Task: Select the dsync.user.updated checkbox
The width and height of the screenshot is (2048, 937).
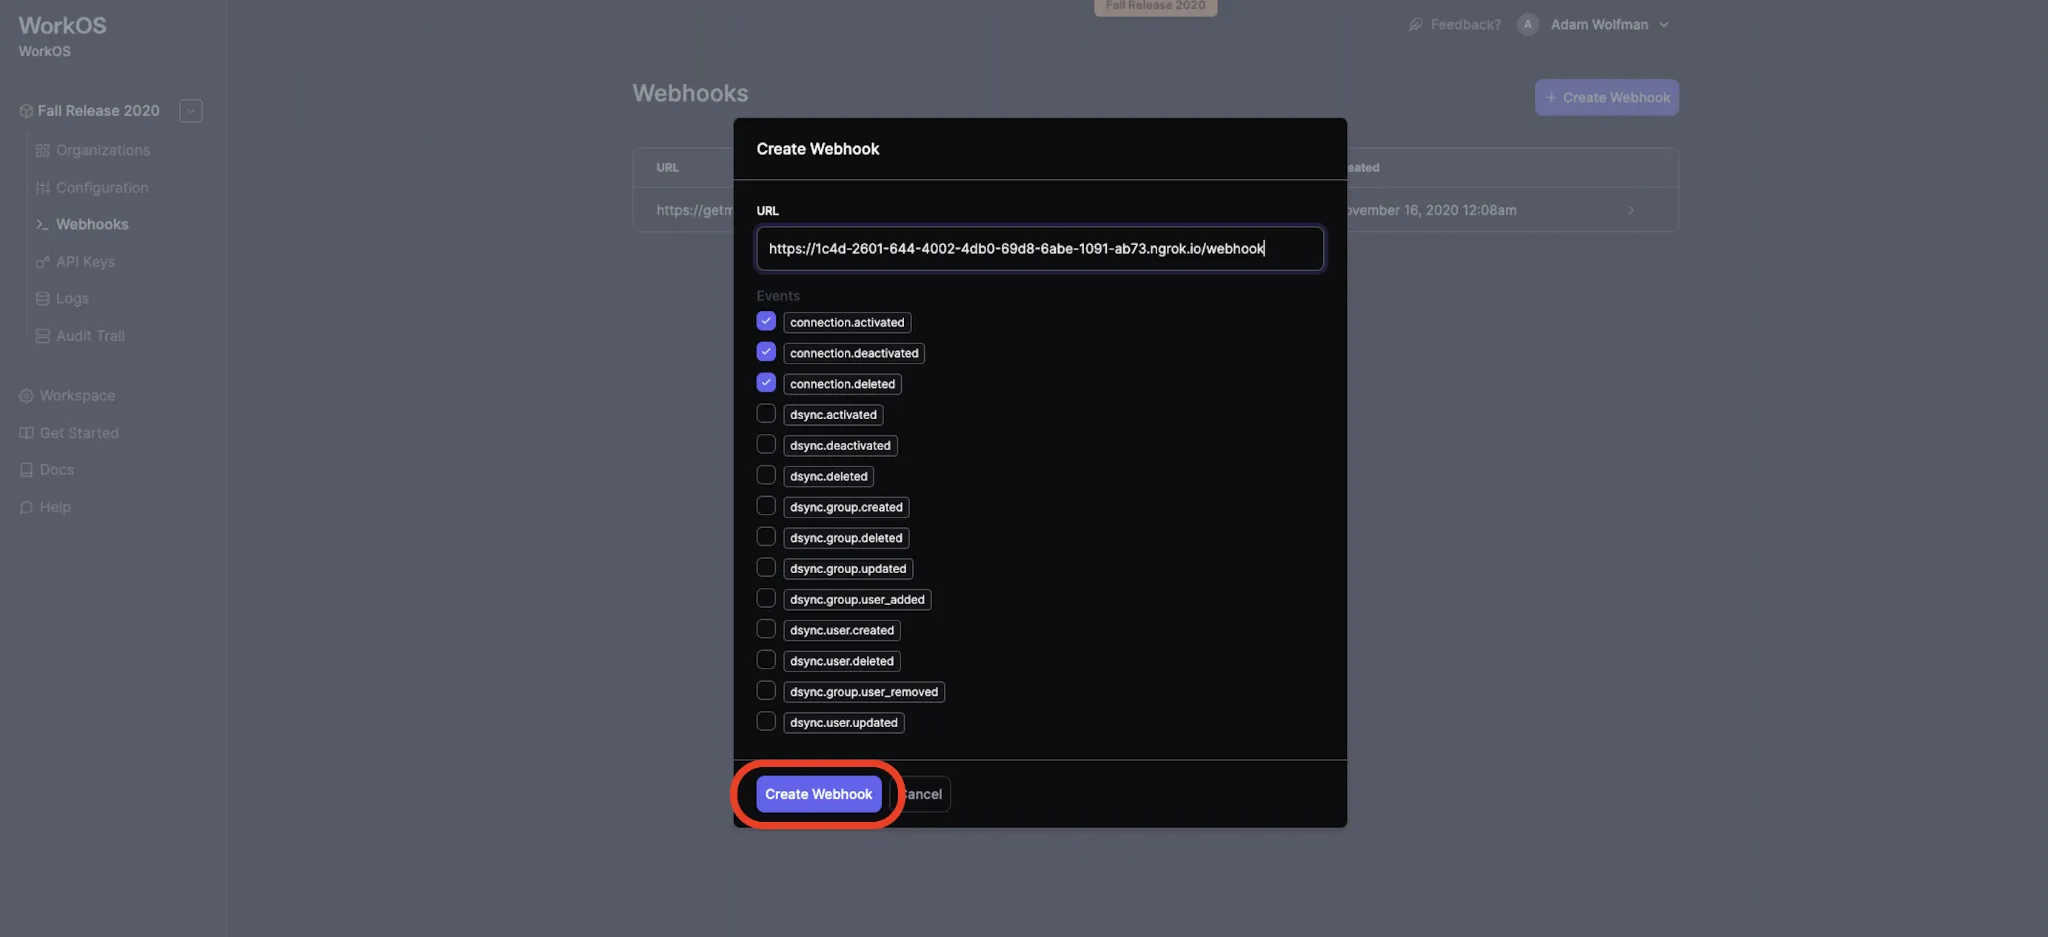Action: pos(766,722)
